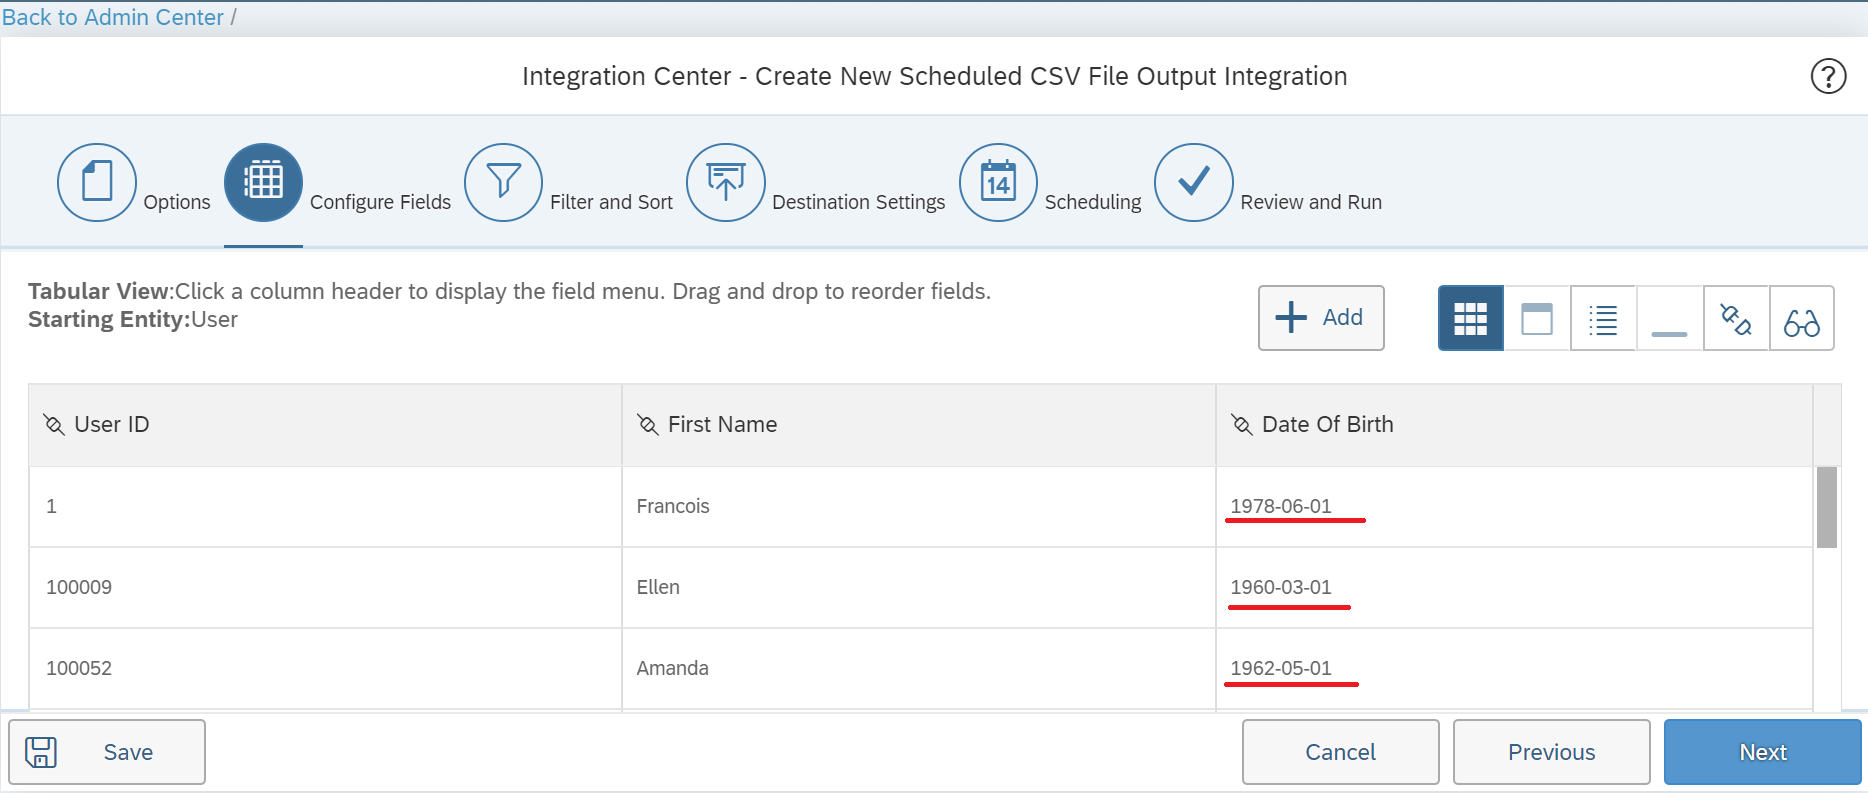The height and width of the screenshot is (793, 1868).
Task: Open the First Name column header menu
Action: tap(919, 425)
